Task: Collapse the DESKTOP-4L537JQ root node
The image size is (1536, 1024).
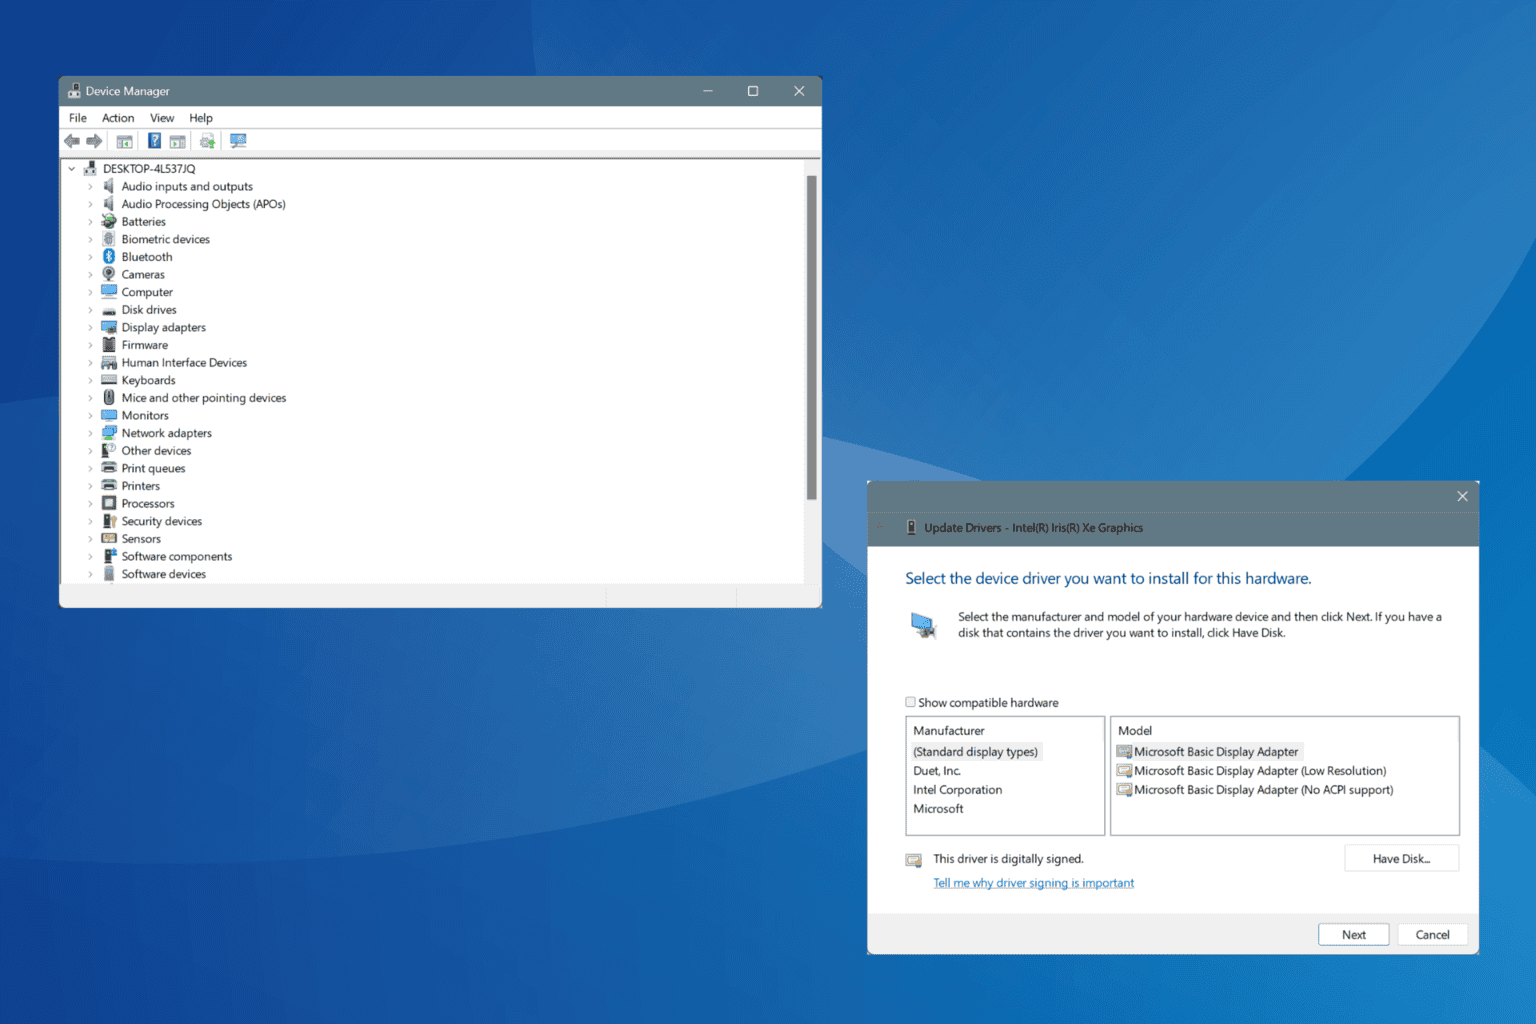Action: [x=72, y=169]
